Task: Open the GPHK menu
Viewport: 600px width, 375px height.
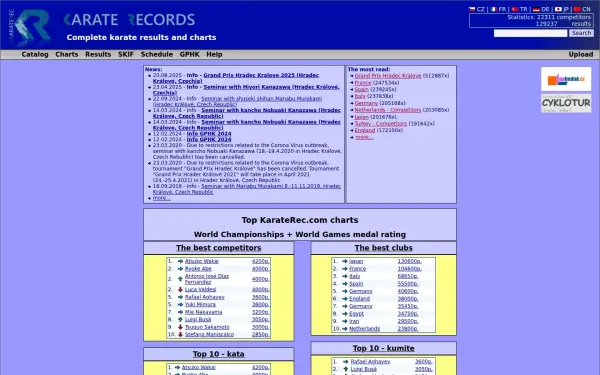Action: click(189, 54)
